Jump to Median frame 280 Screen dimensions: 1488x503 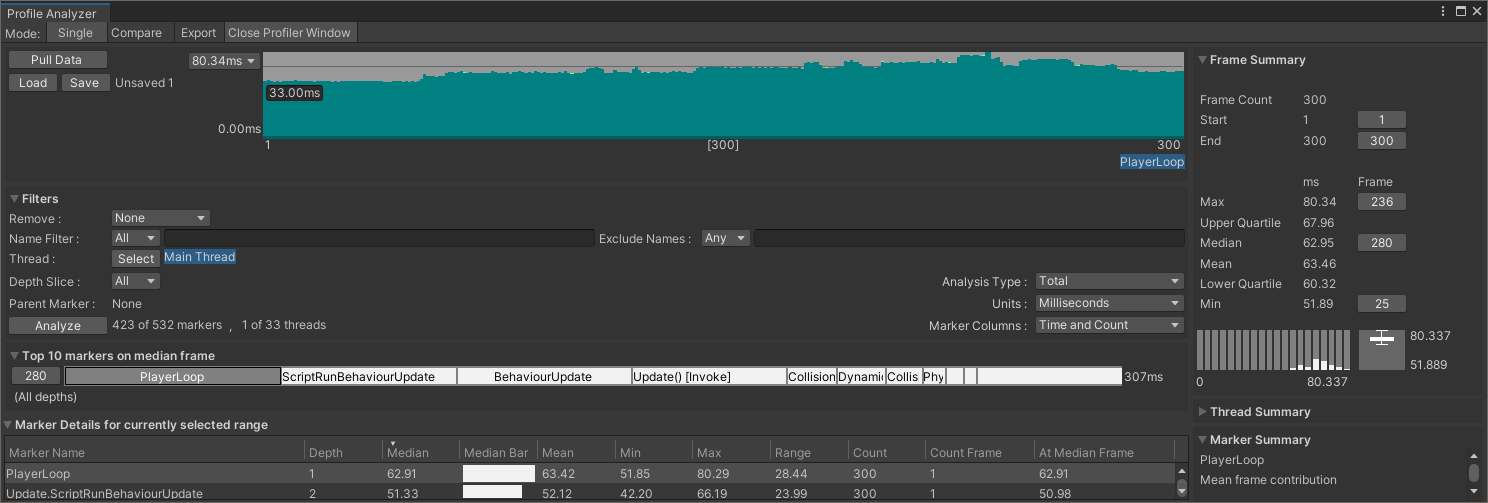tap(1381, 243)
